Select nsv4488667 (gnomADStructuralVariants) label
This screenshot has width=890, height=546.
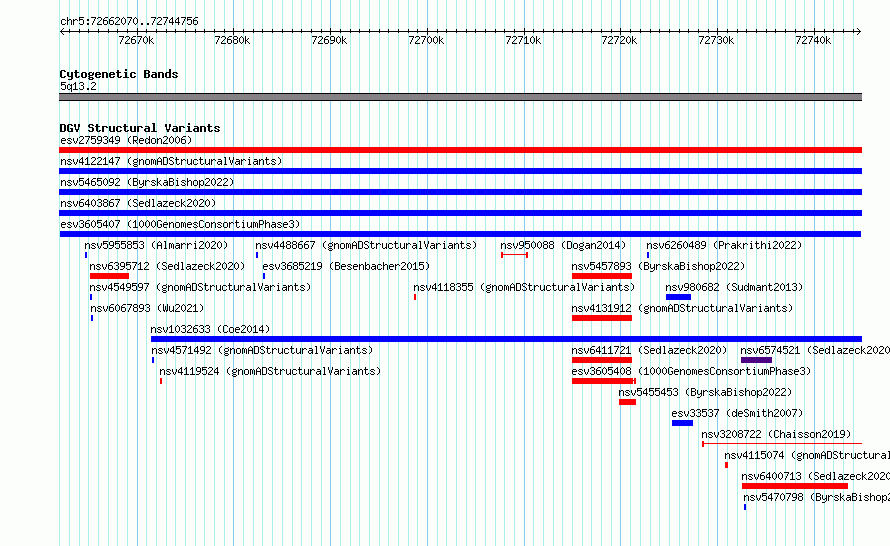[366, 245]
